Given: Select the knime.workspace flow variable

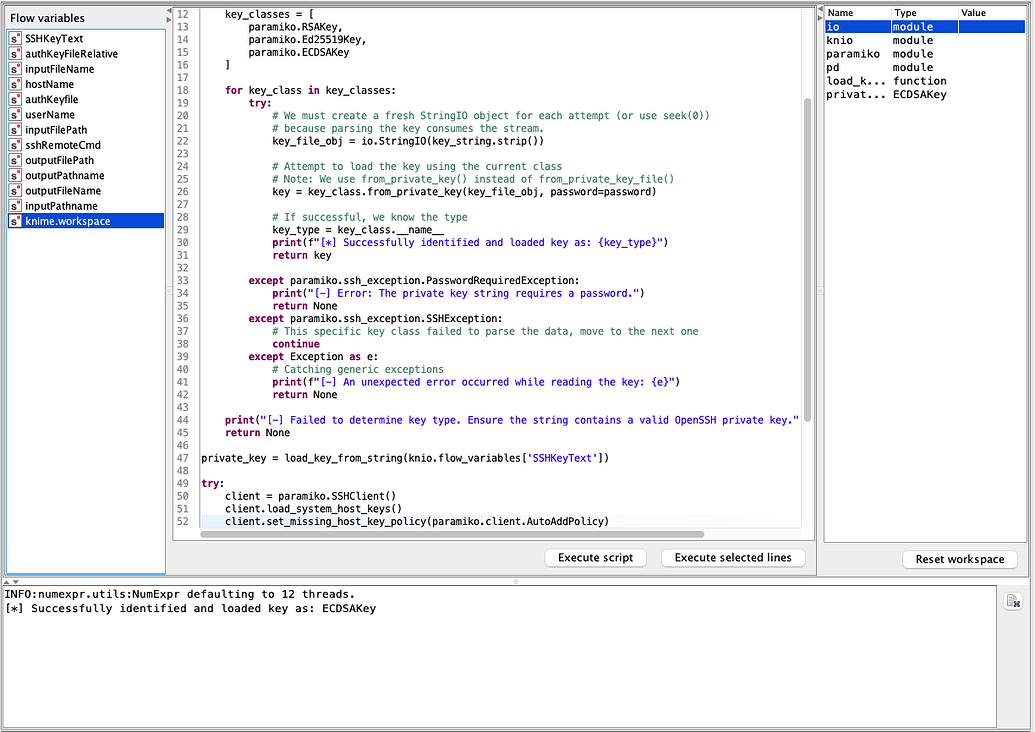Looking at the screenshot, I should [86, 220].
